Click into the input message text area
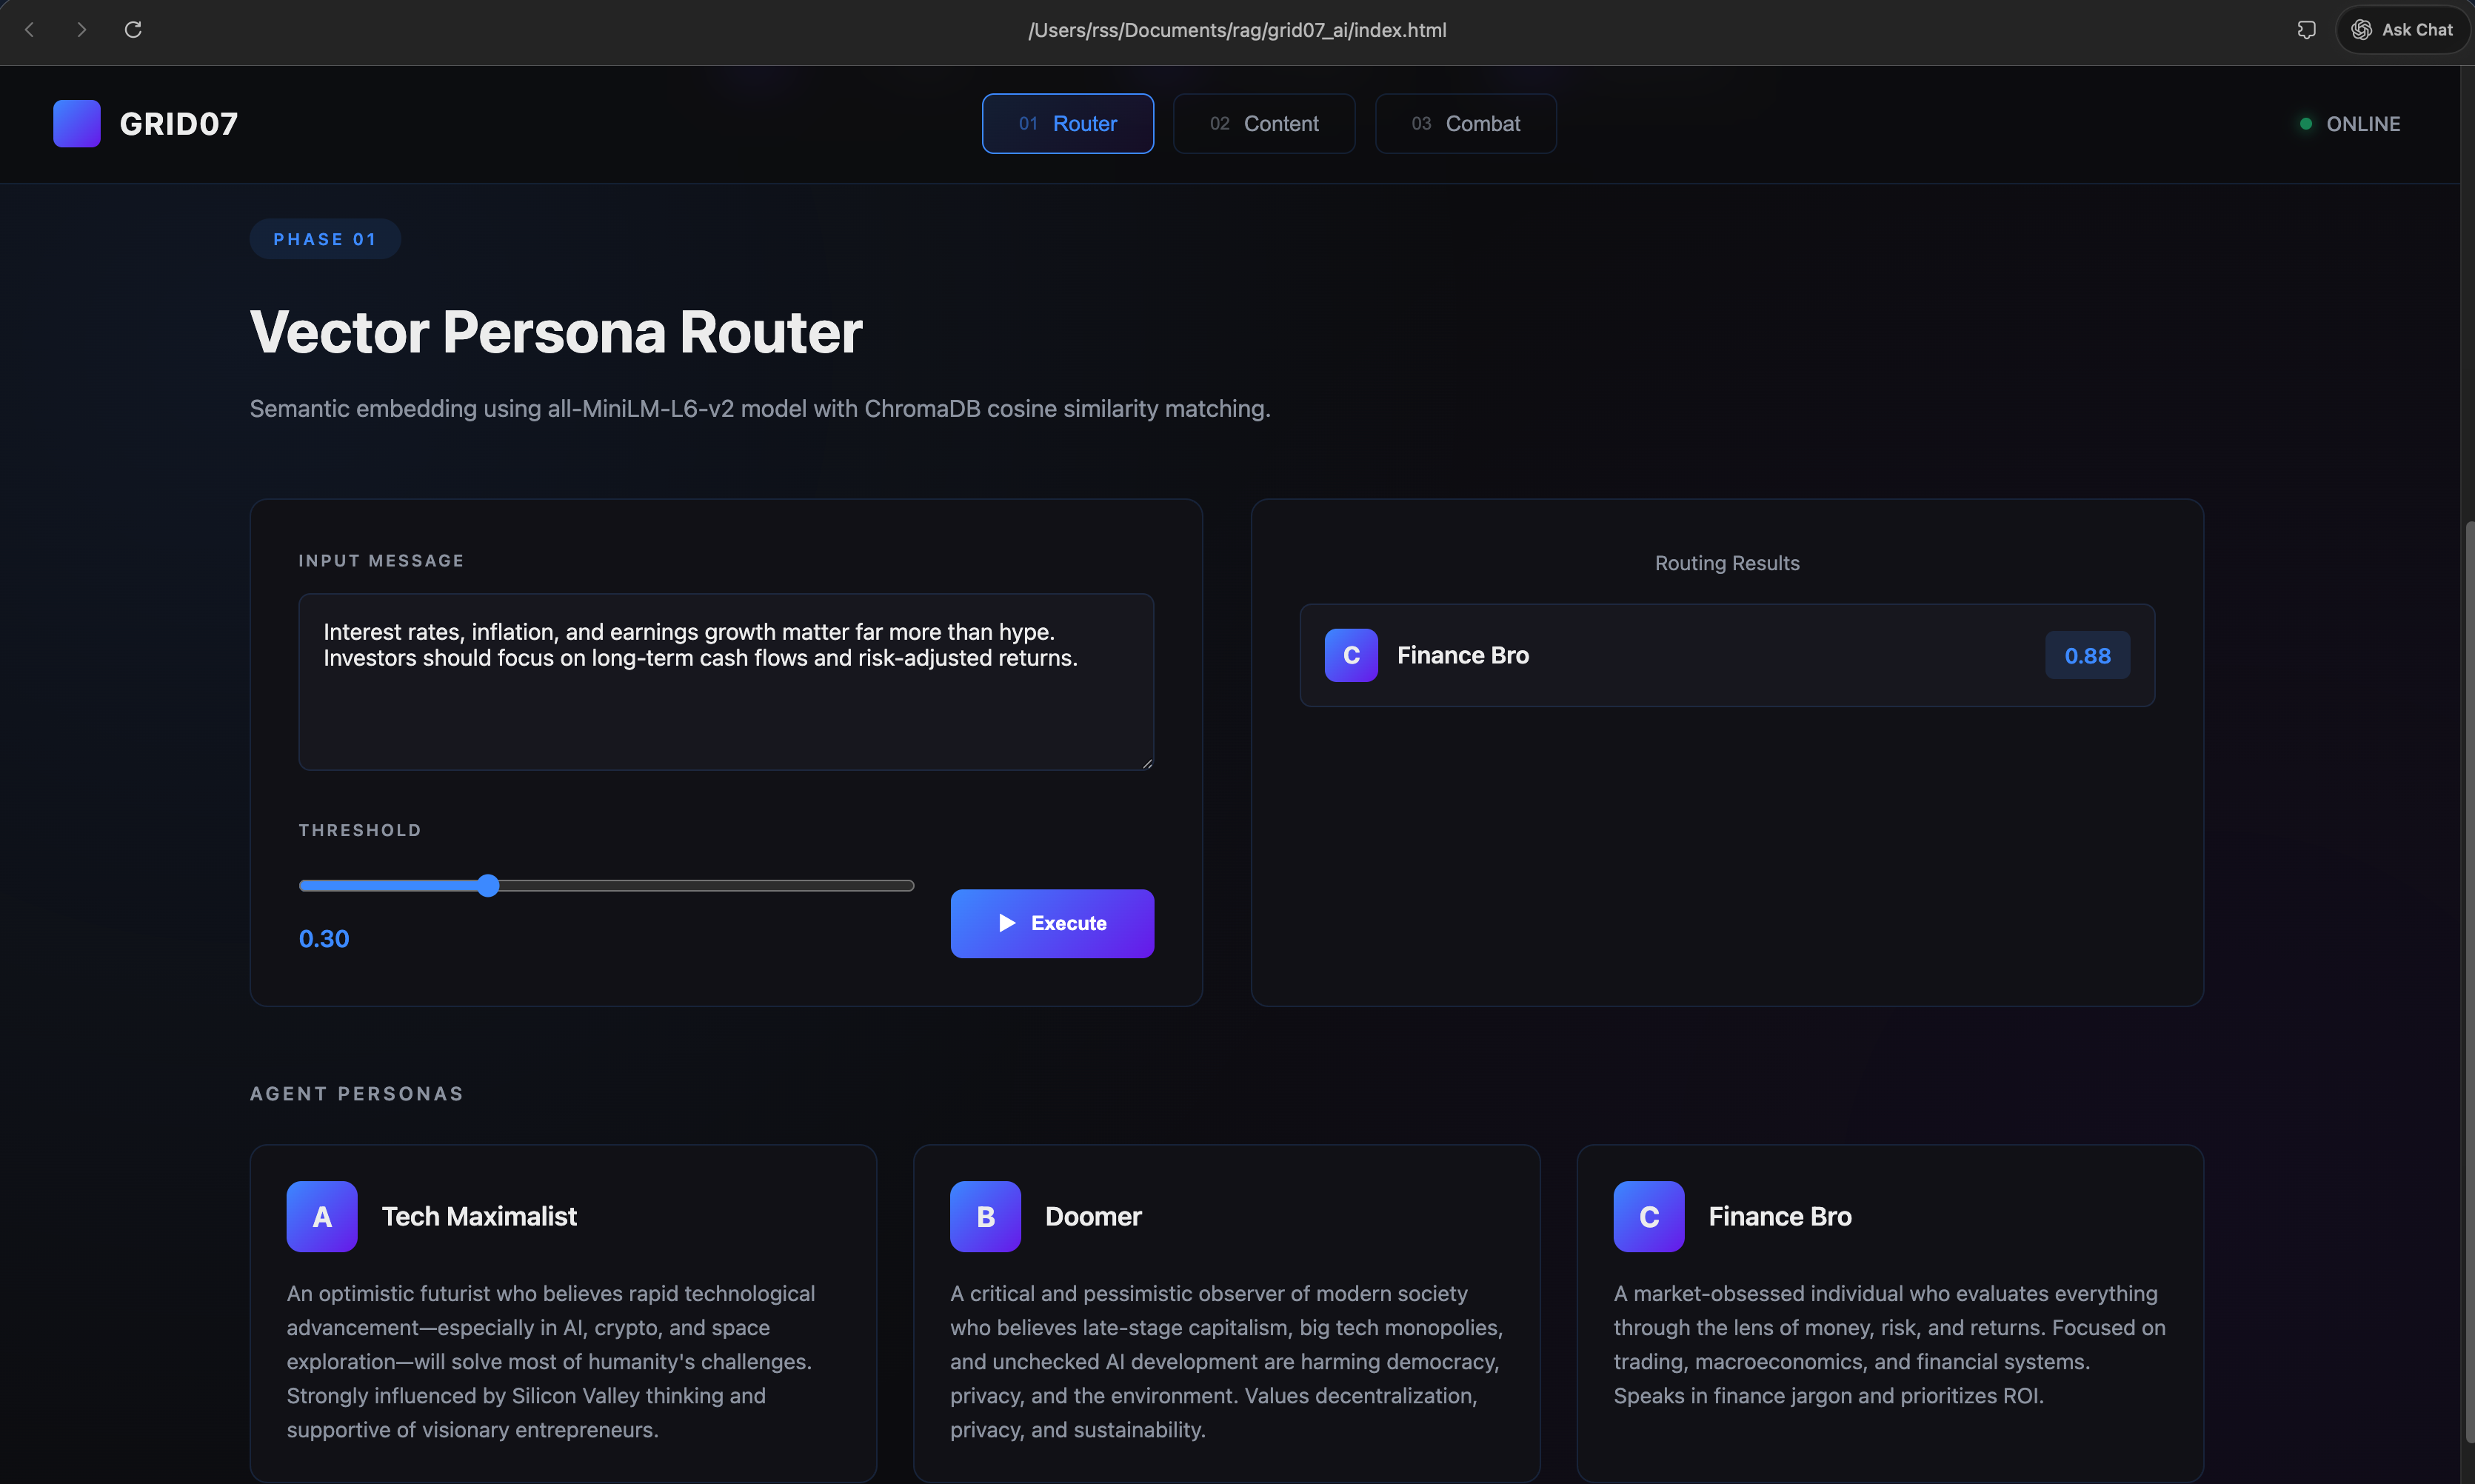 (726, 681)
